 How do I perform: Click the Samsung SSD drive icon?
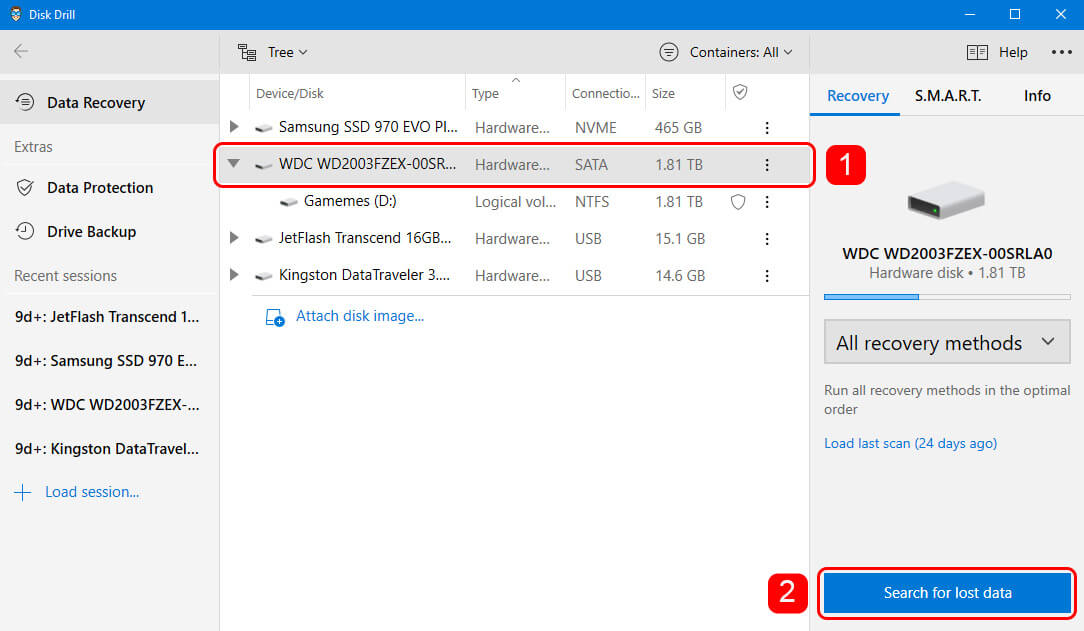[x=263, y=128]
